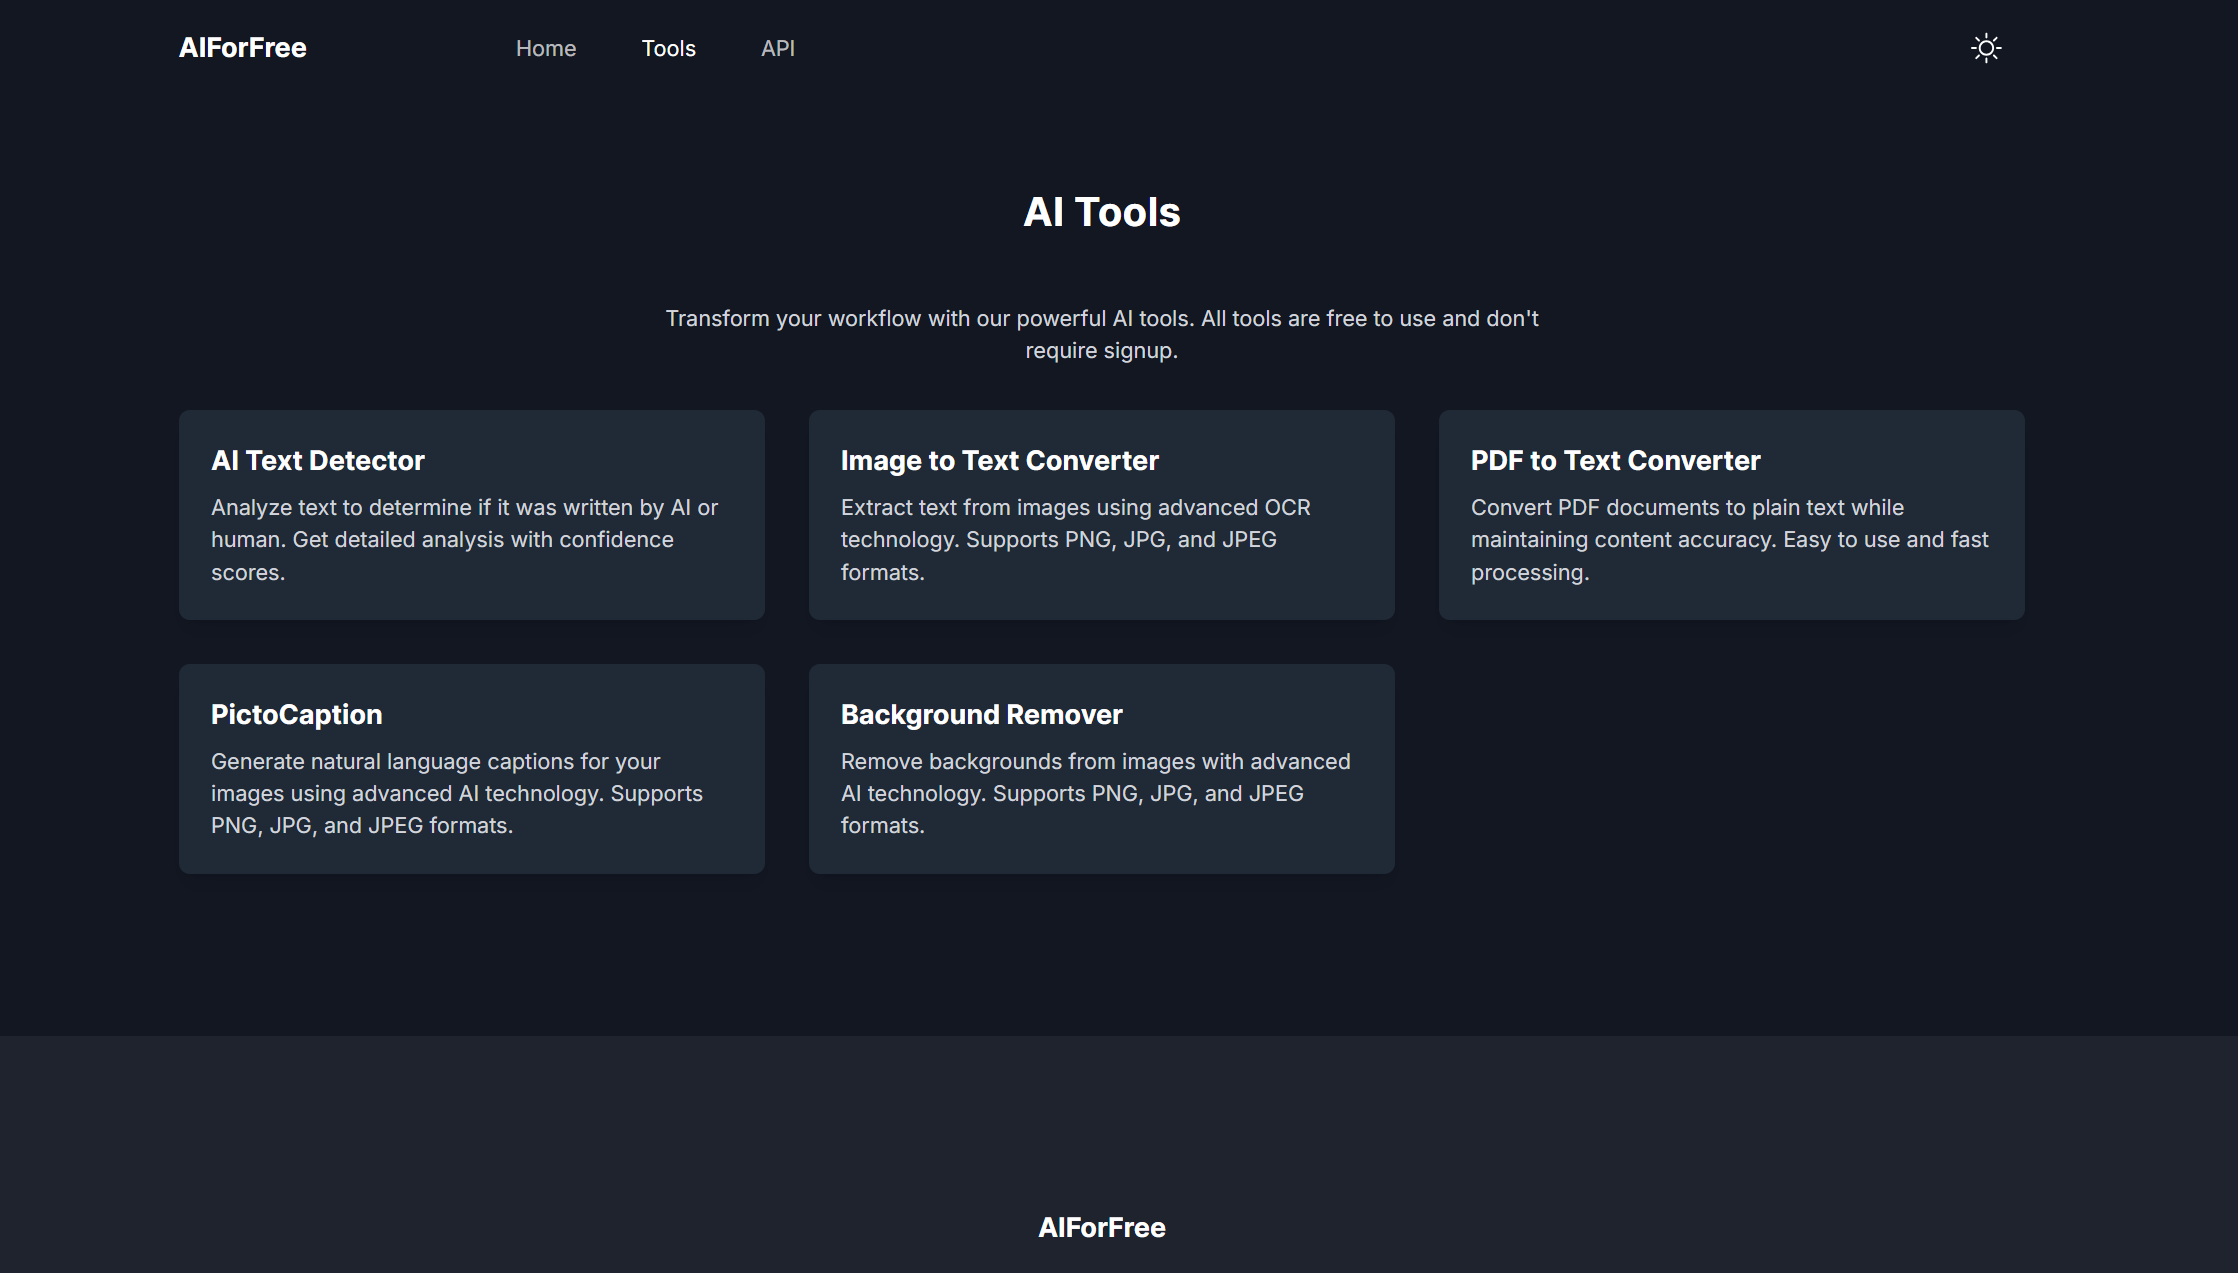Click the PDF to Text Converter heading
This screenshot has height=1273, width=2238.
click(1615, 460)
